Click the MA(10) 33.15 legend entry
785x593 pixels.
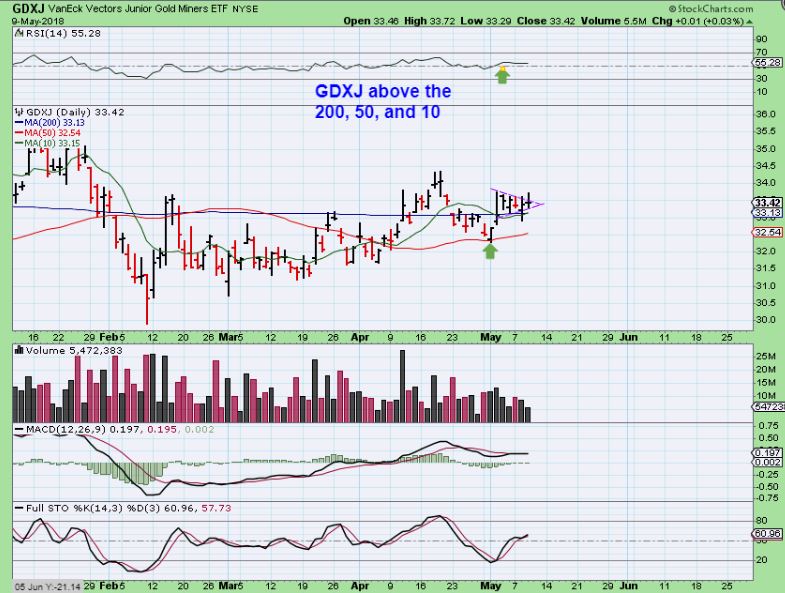(53, 143)
